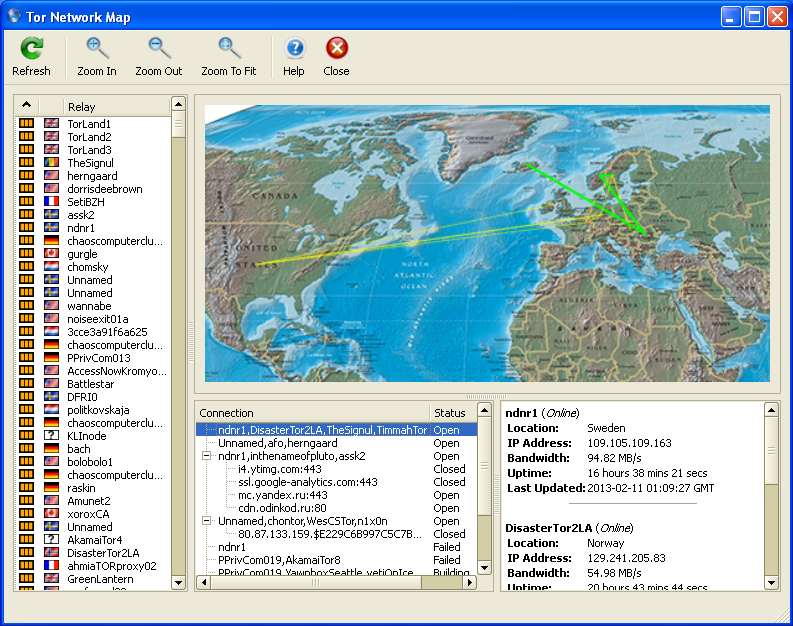
Task: Click the Relay column header
Action: click(x=116, y=106)
